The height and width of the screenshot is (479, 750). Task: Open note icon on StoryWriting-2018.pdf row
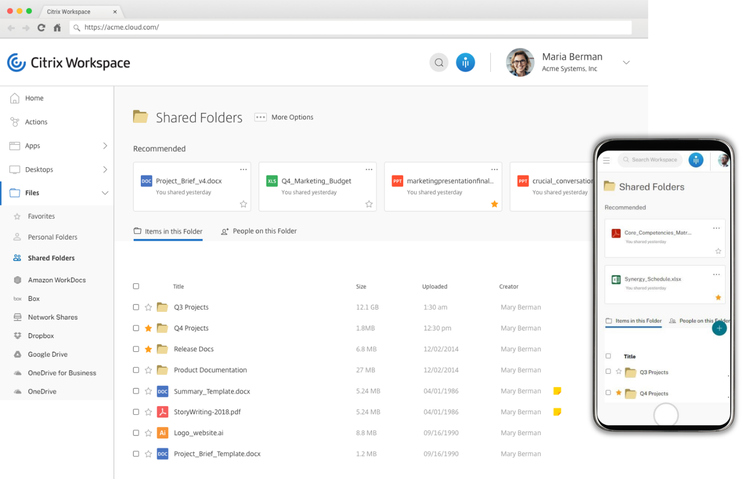557,412
